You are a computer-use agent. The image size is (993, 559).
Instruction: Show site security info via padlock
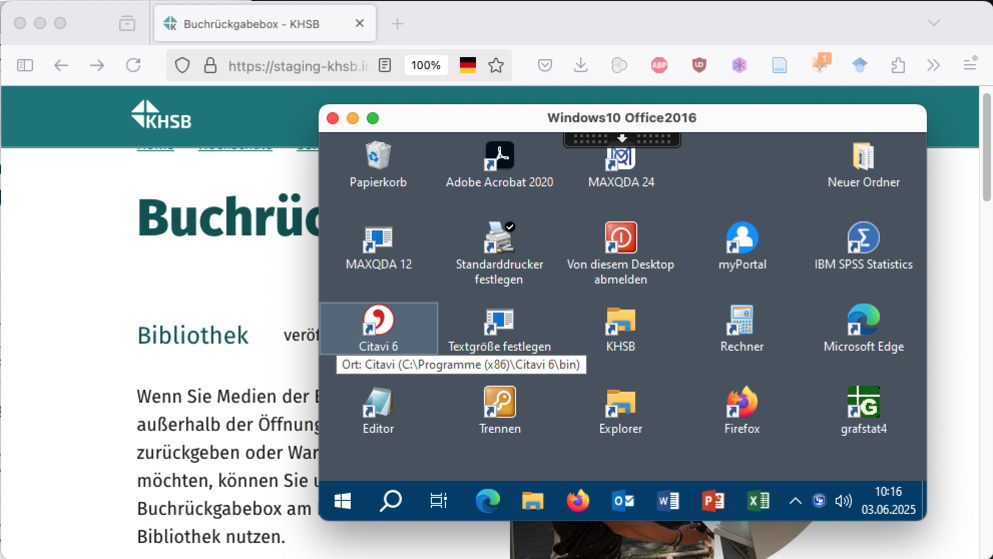pos(210,65)
